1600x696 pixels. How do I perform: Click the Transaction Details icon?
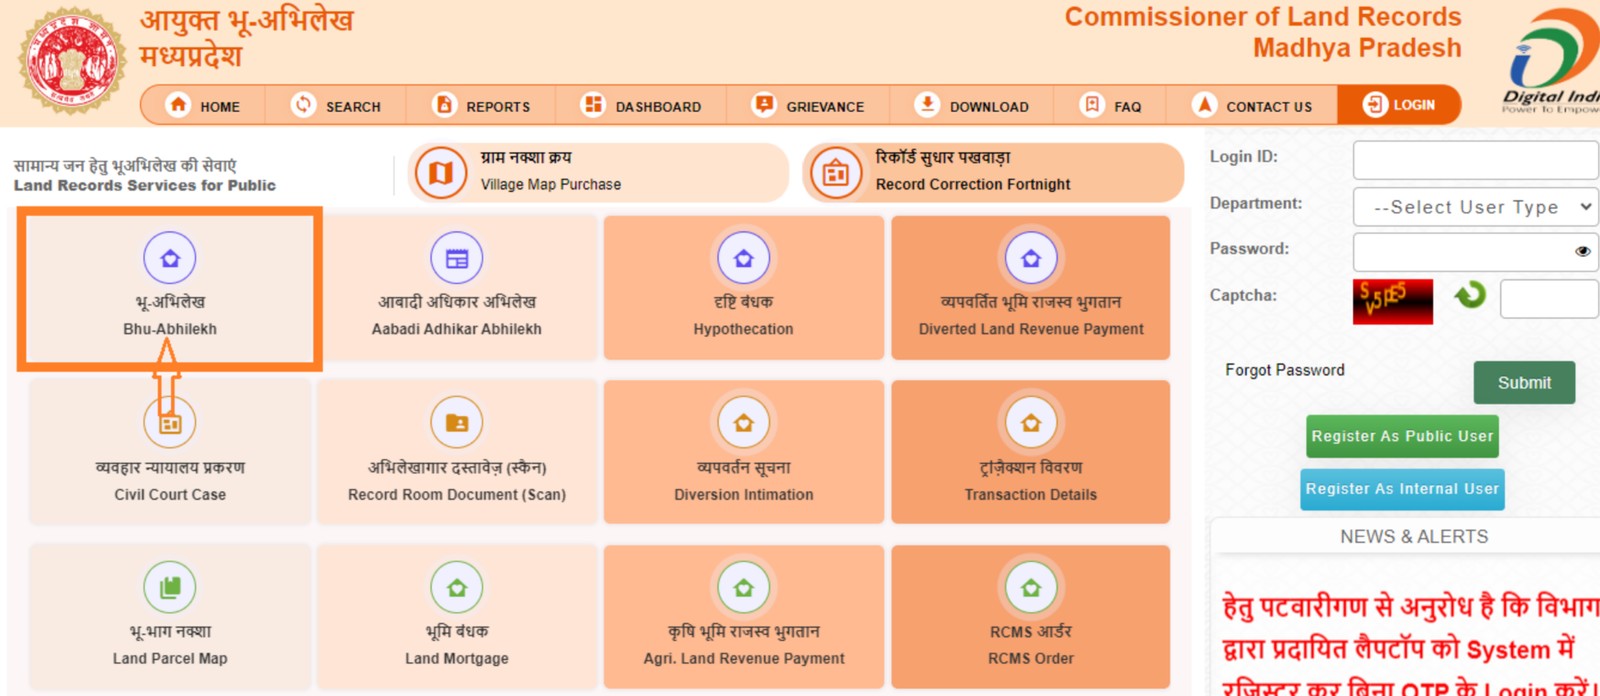point(1031,423)
